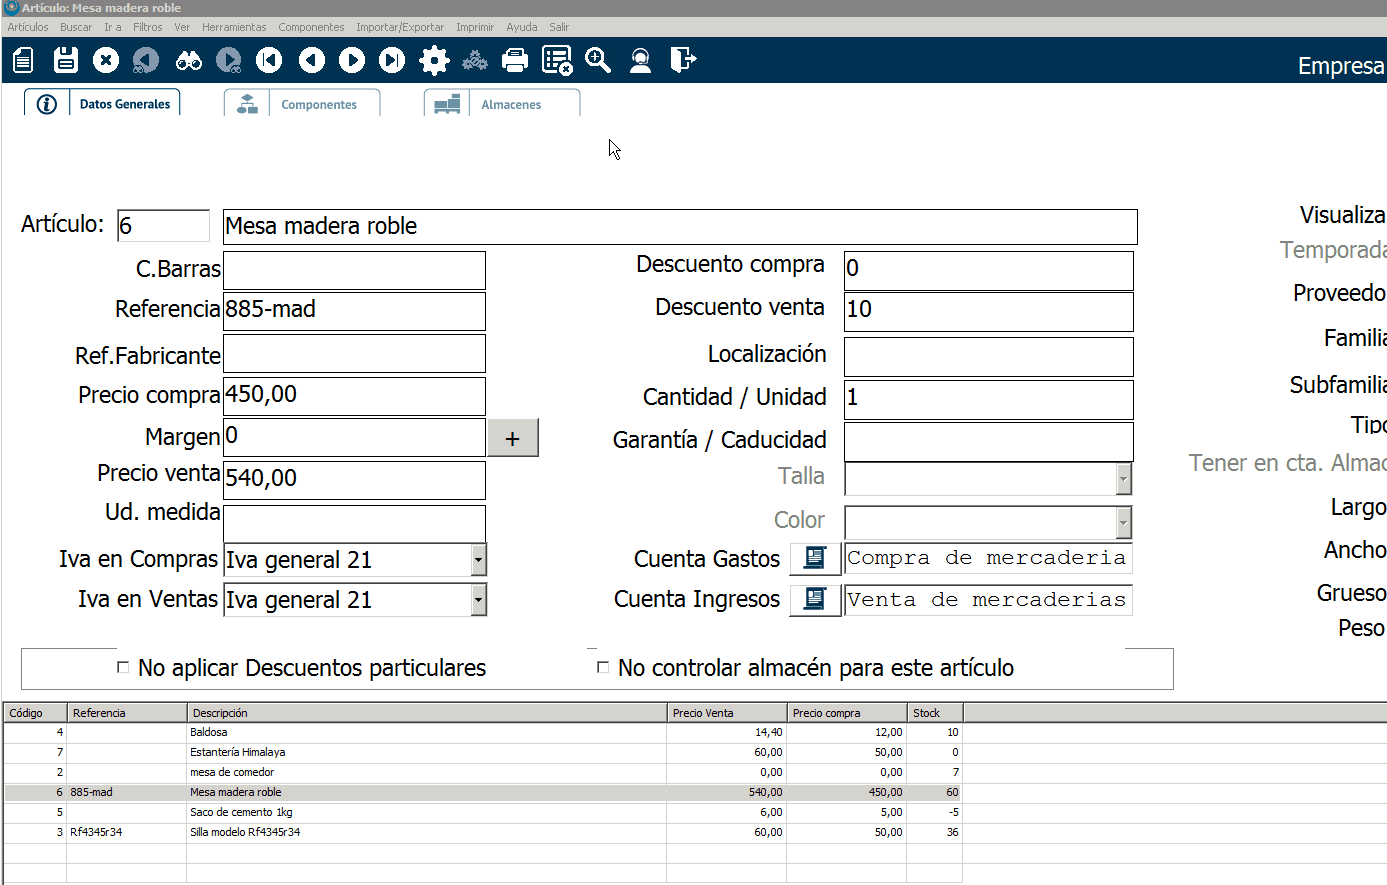This screenshot has width=1387, height=885.
Task: Click the support agent headset icon
Action: [x=641, y=60]
